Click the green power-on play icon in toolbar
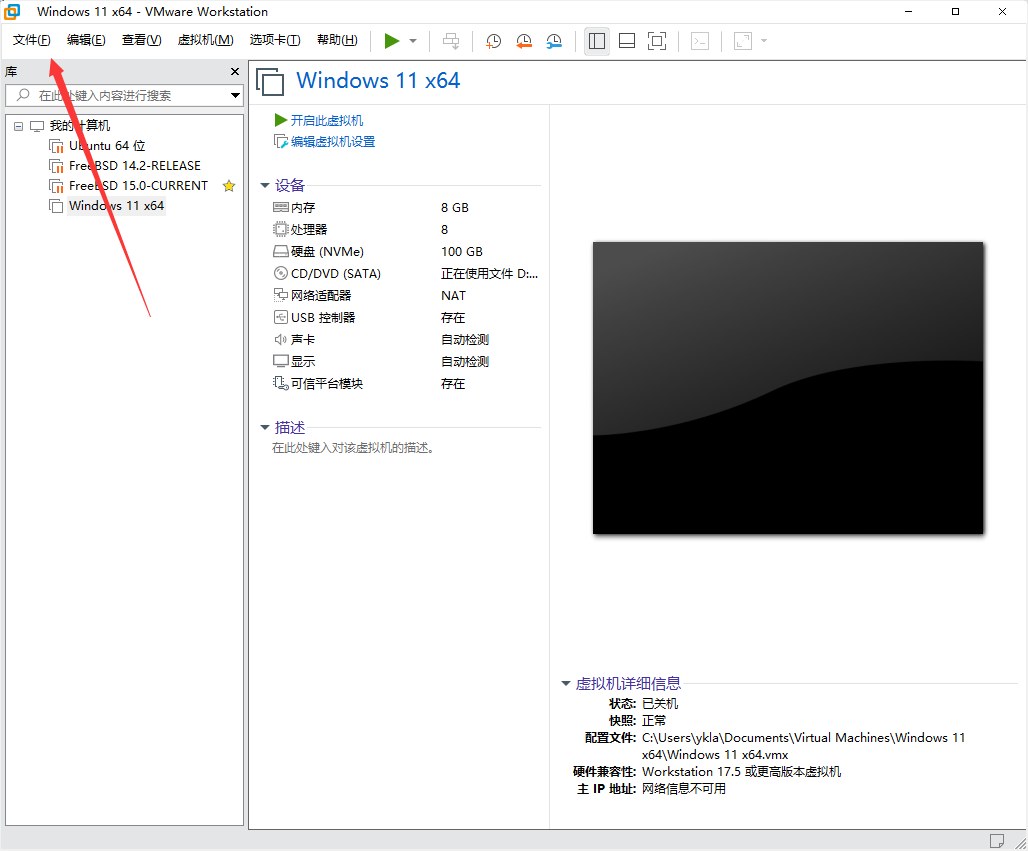The height and width of the screenshot is (851, 1028). pos(391,41)
